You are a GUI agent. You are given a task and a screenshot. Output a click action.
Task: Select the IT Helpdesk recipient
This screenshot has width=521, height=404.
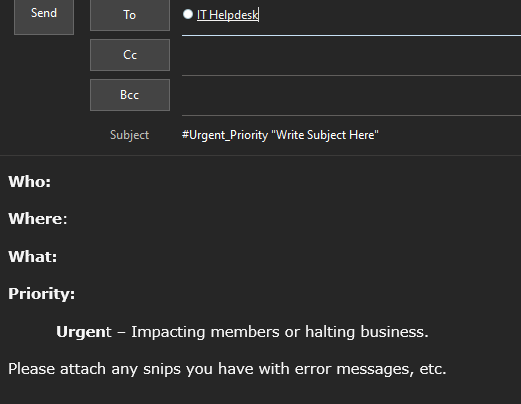[227, 15]
